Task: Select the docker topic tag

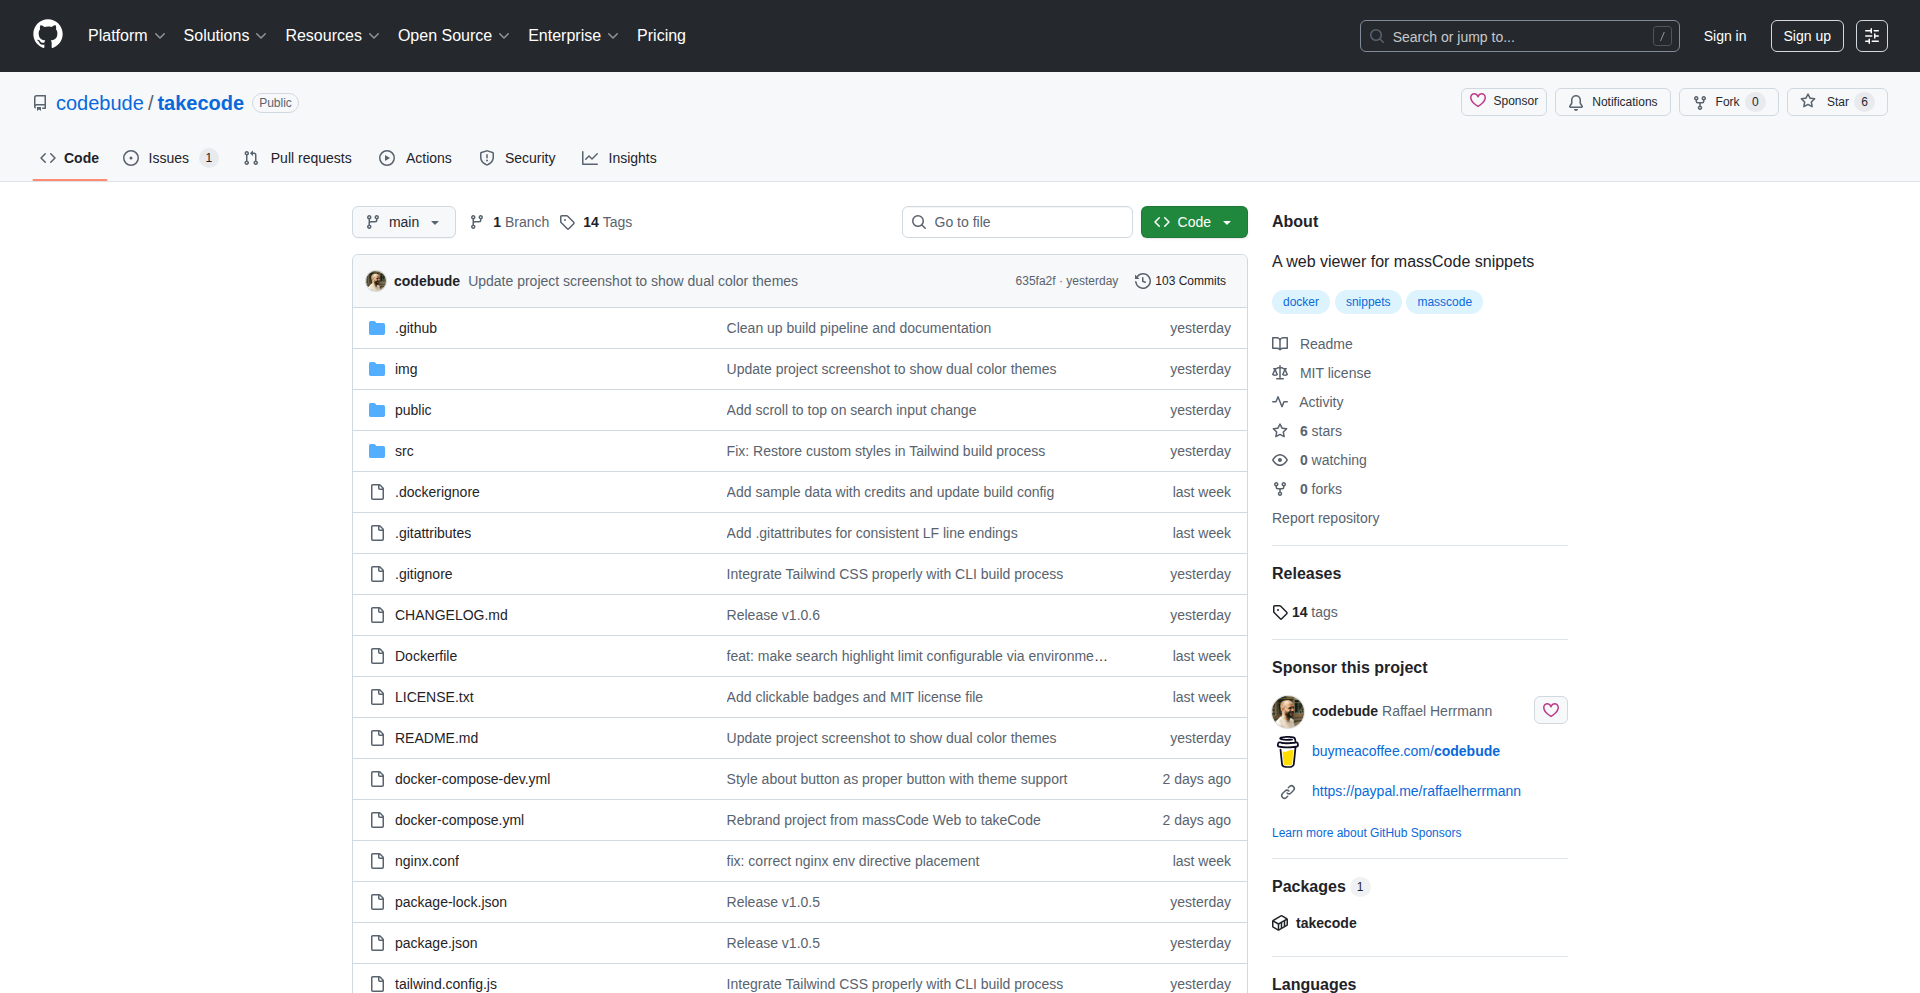Action: click(1301, 302)
